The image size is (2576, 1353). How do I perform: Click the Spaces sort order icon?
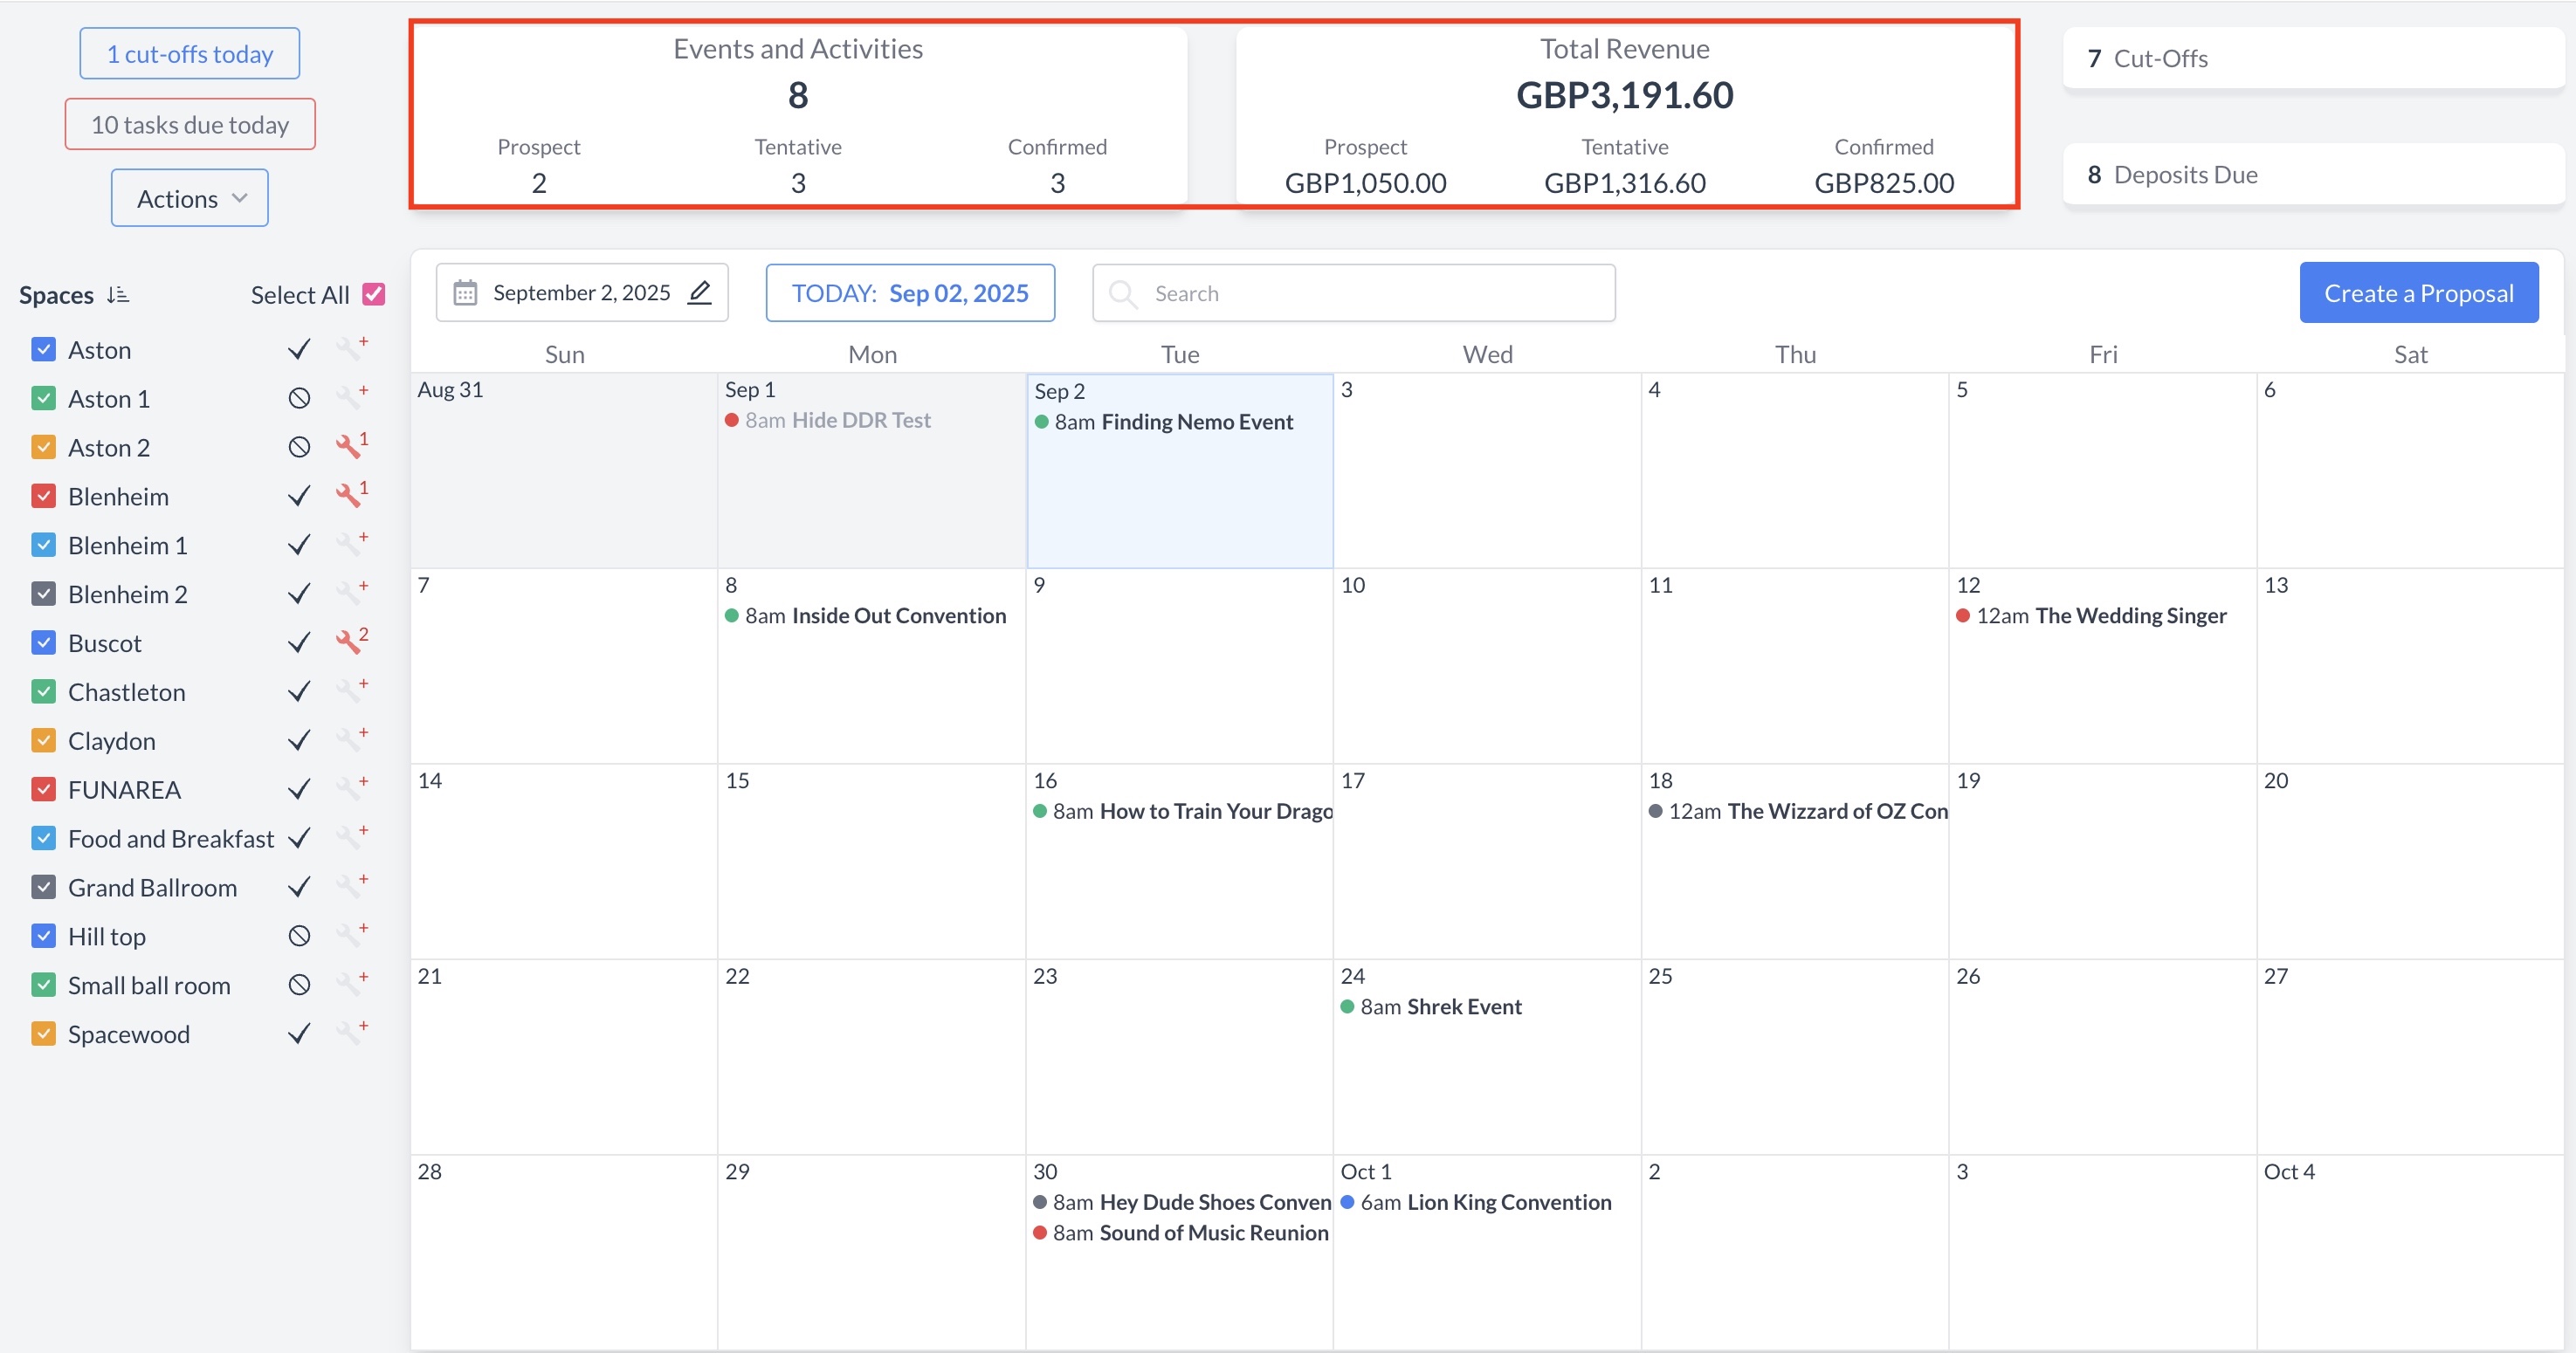[118, 295]
